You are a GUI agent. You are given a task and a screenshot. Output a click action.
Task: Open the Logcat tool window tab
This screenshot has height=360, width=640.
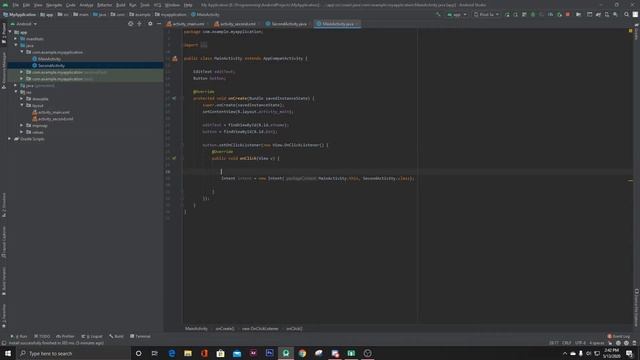[92, 336]
